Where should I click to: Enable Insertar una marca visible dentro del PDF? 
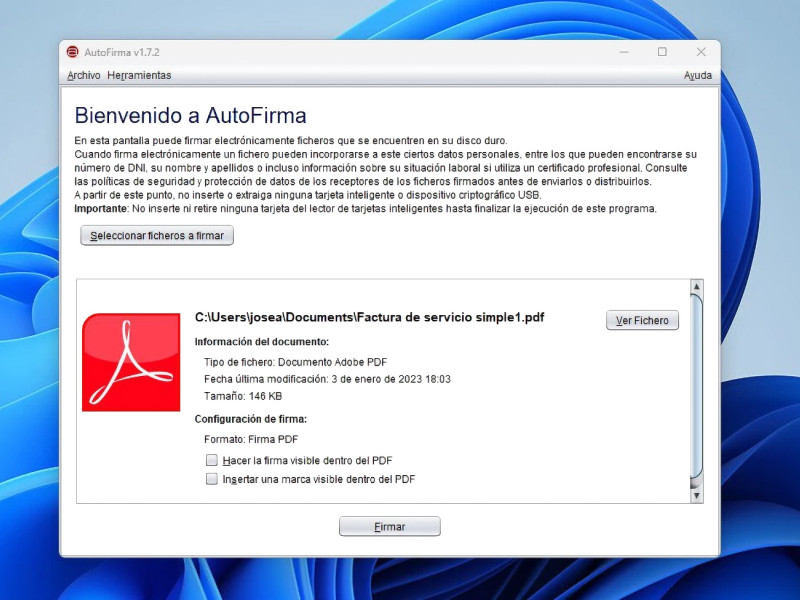212,479
